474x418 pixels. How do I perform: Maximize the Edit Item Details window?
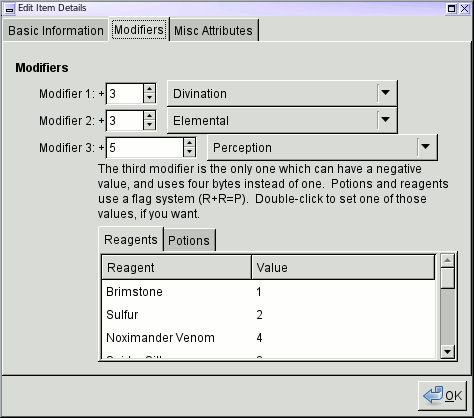(x=451, y=9)
